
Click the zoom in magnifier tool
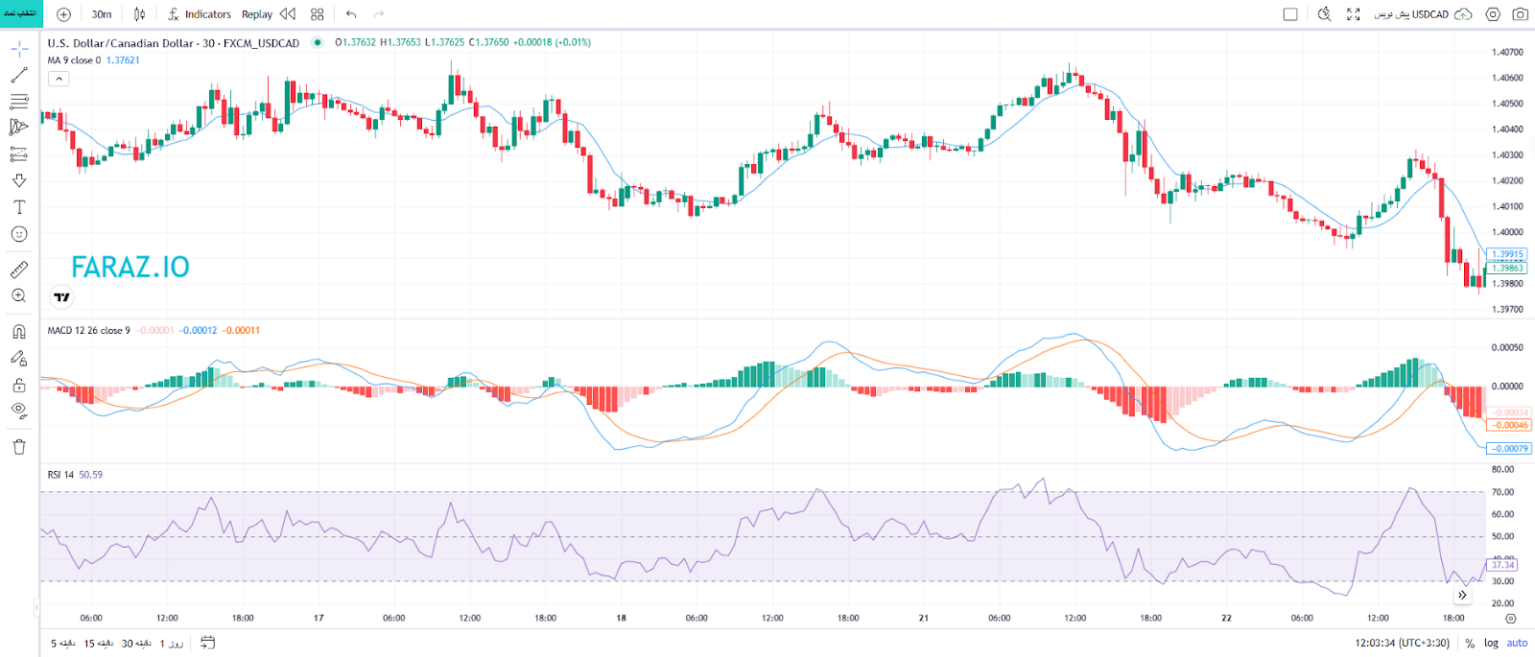tap(19, 296)
